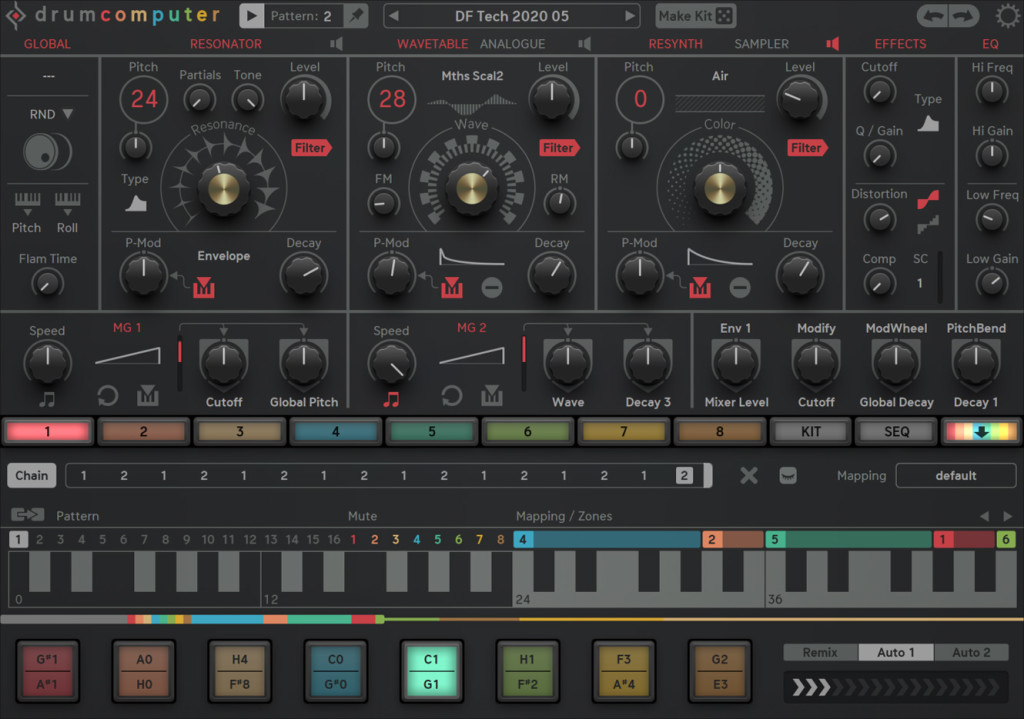Select the stepped distortion type icon

[927, 226]
